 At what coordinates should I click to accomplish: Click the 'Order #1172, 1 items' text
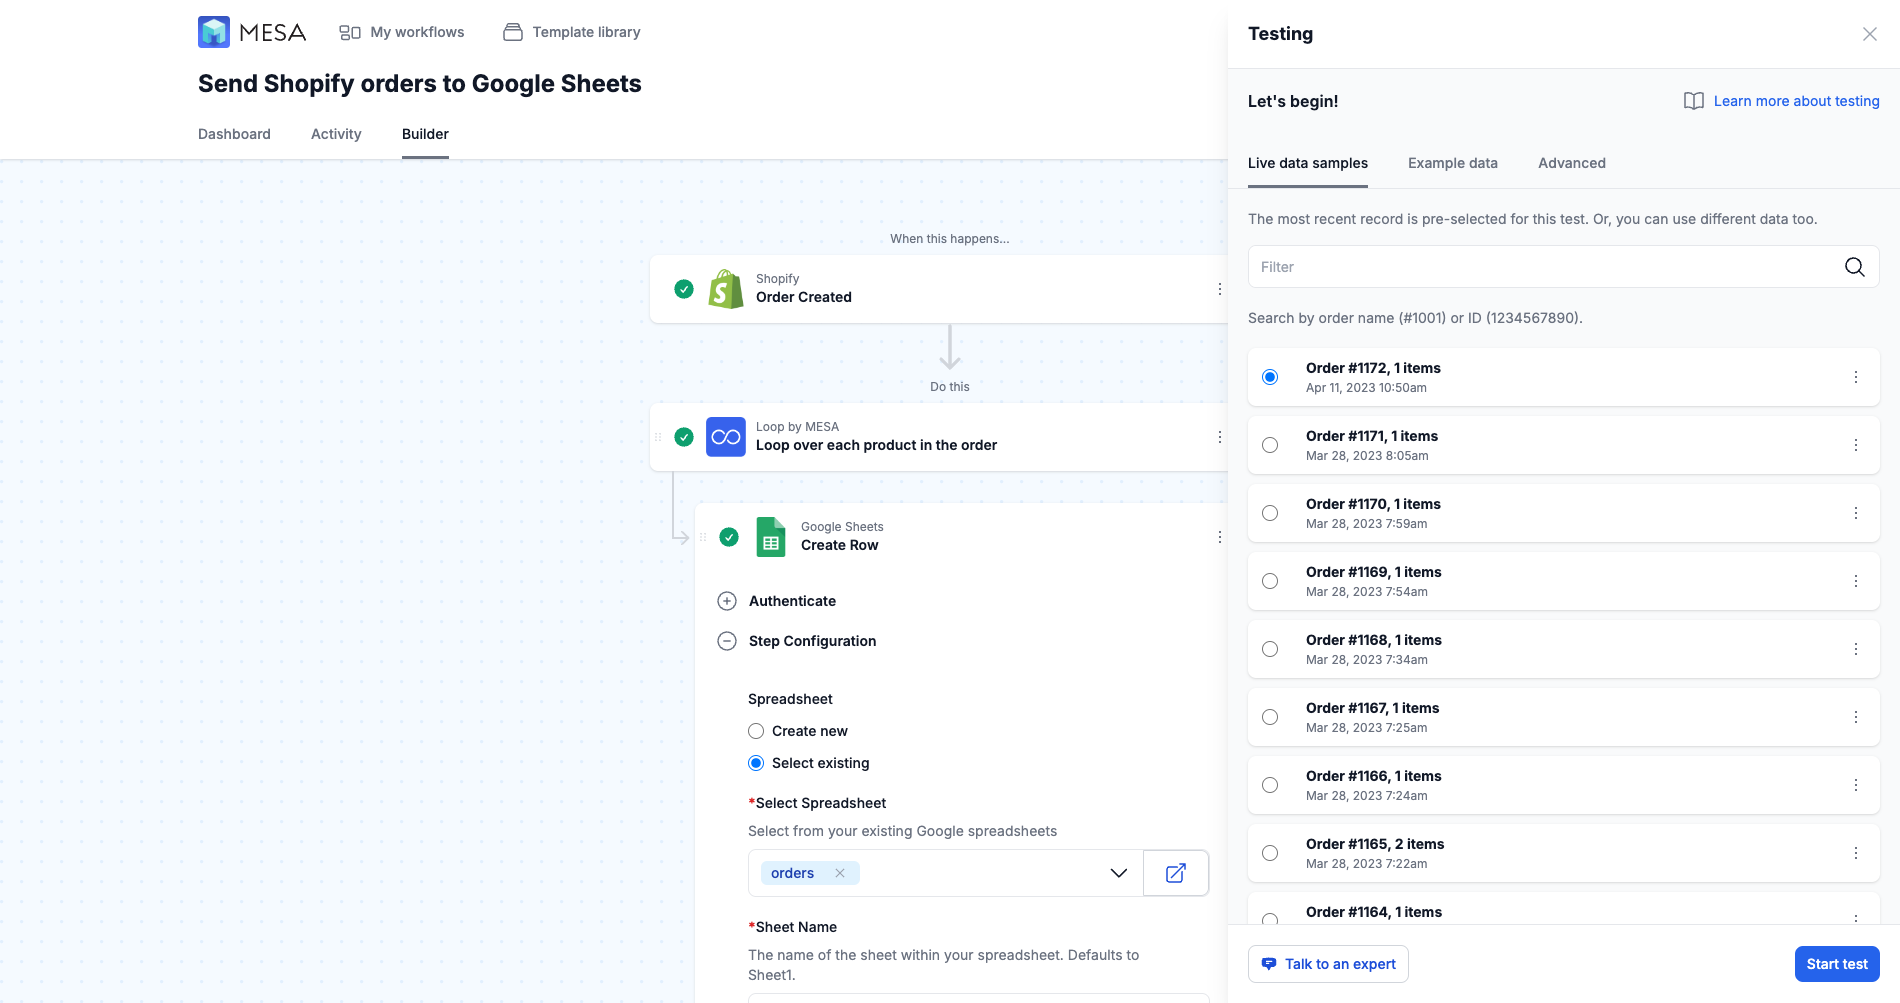[1373, 368]
